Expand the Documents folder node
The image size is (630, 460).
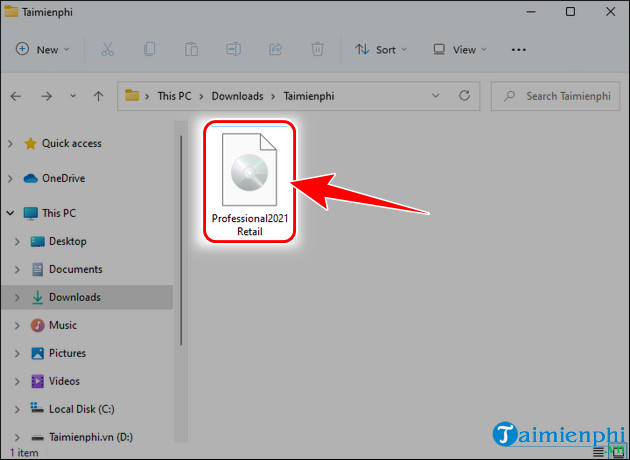click(x=17, y=270)
